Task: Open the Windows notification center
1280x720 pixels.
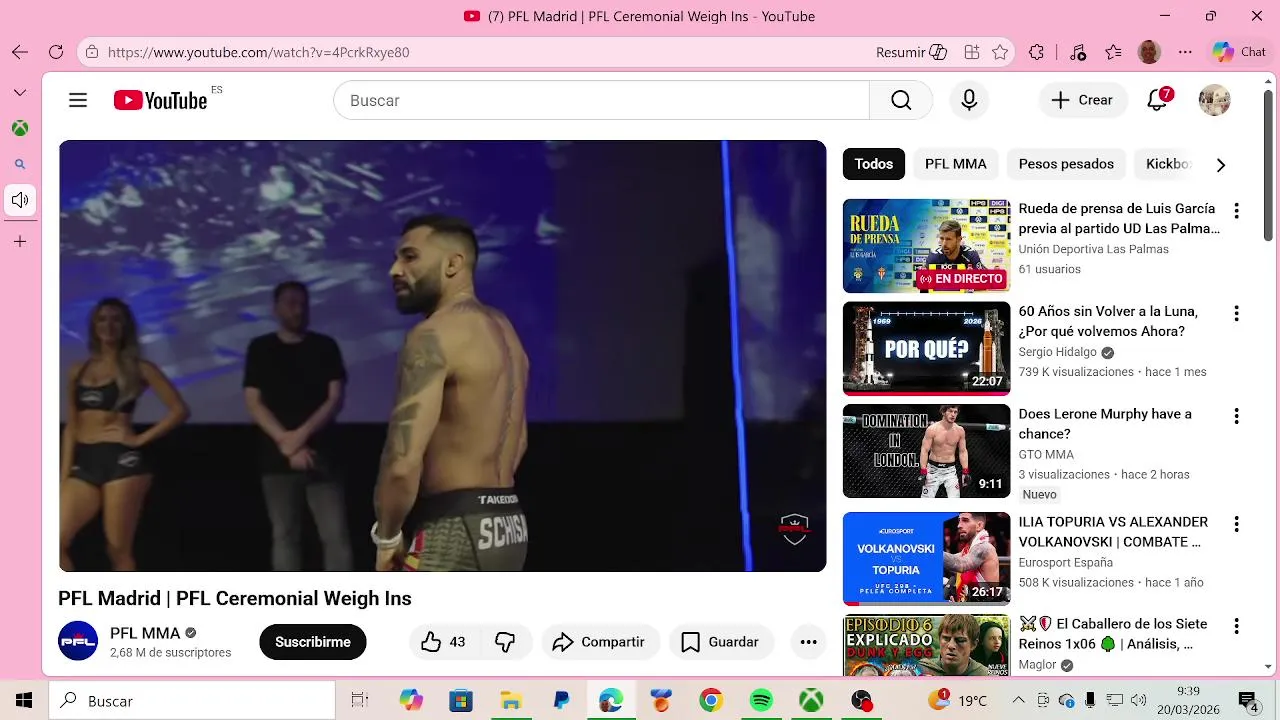Action: 1247,701
